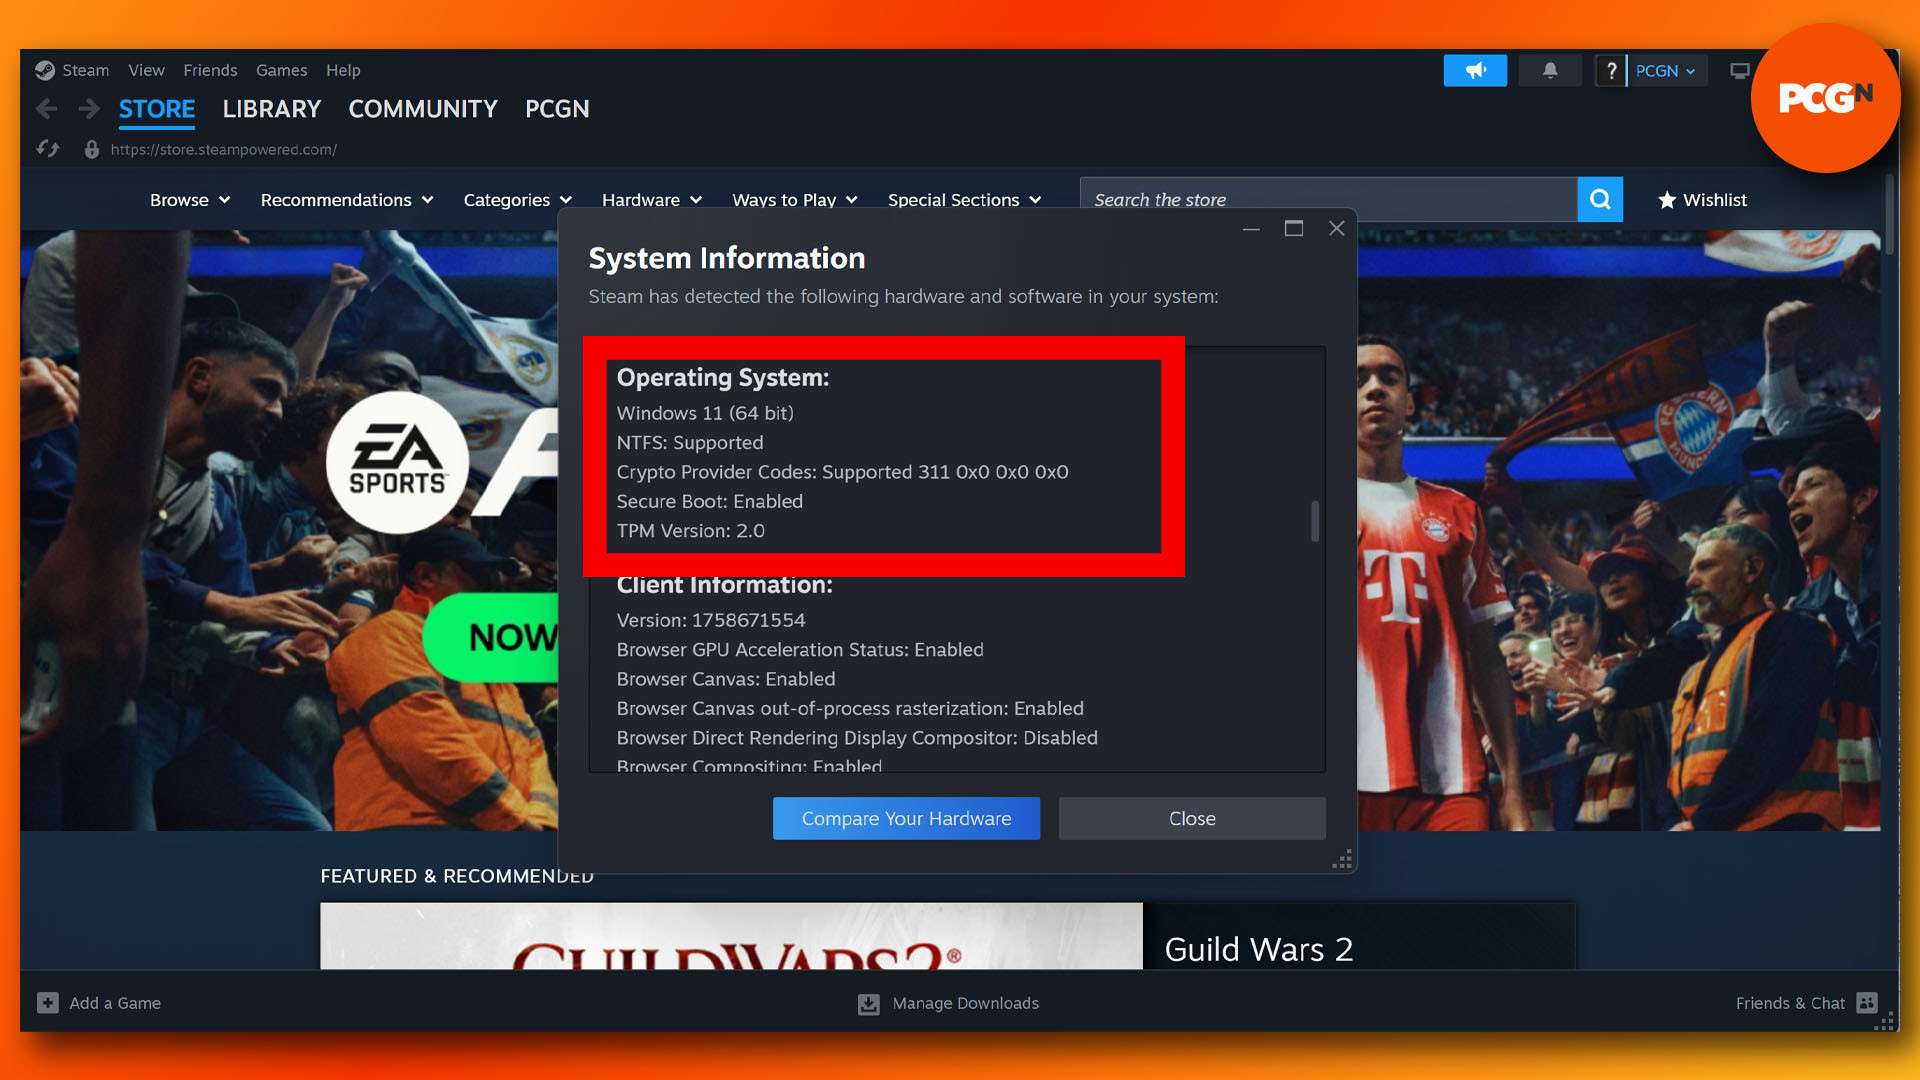Click the padlock icon beside the URL

point(92,149)
